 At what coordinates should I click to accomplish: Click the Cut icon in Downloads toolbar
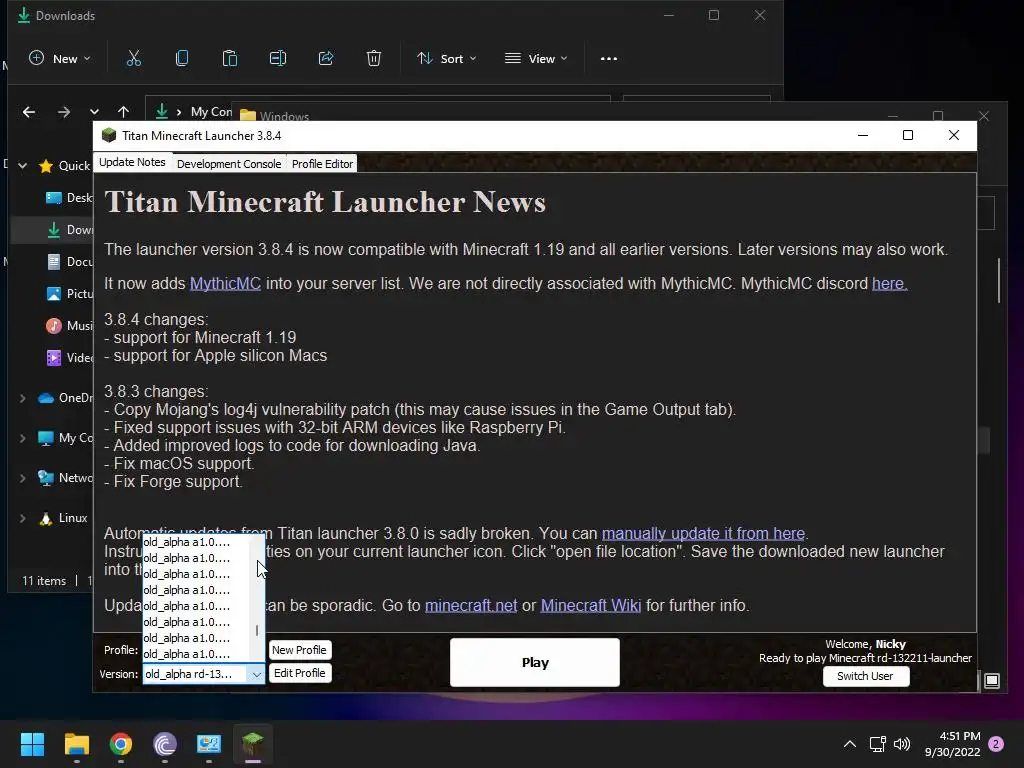[x=133, y=59]
